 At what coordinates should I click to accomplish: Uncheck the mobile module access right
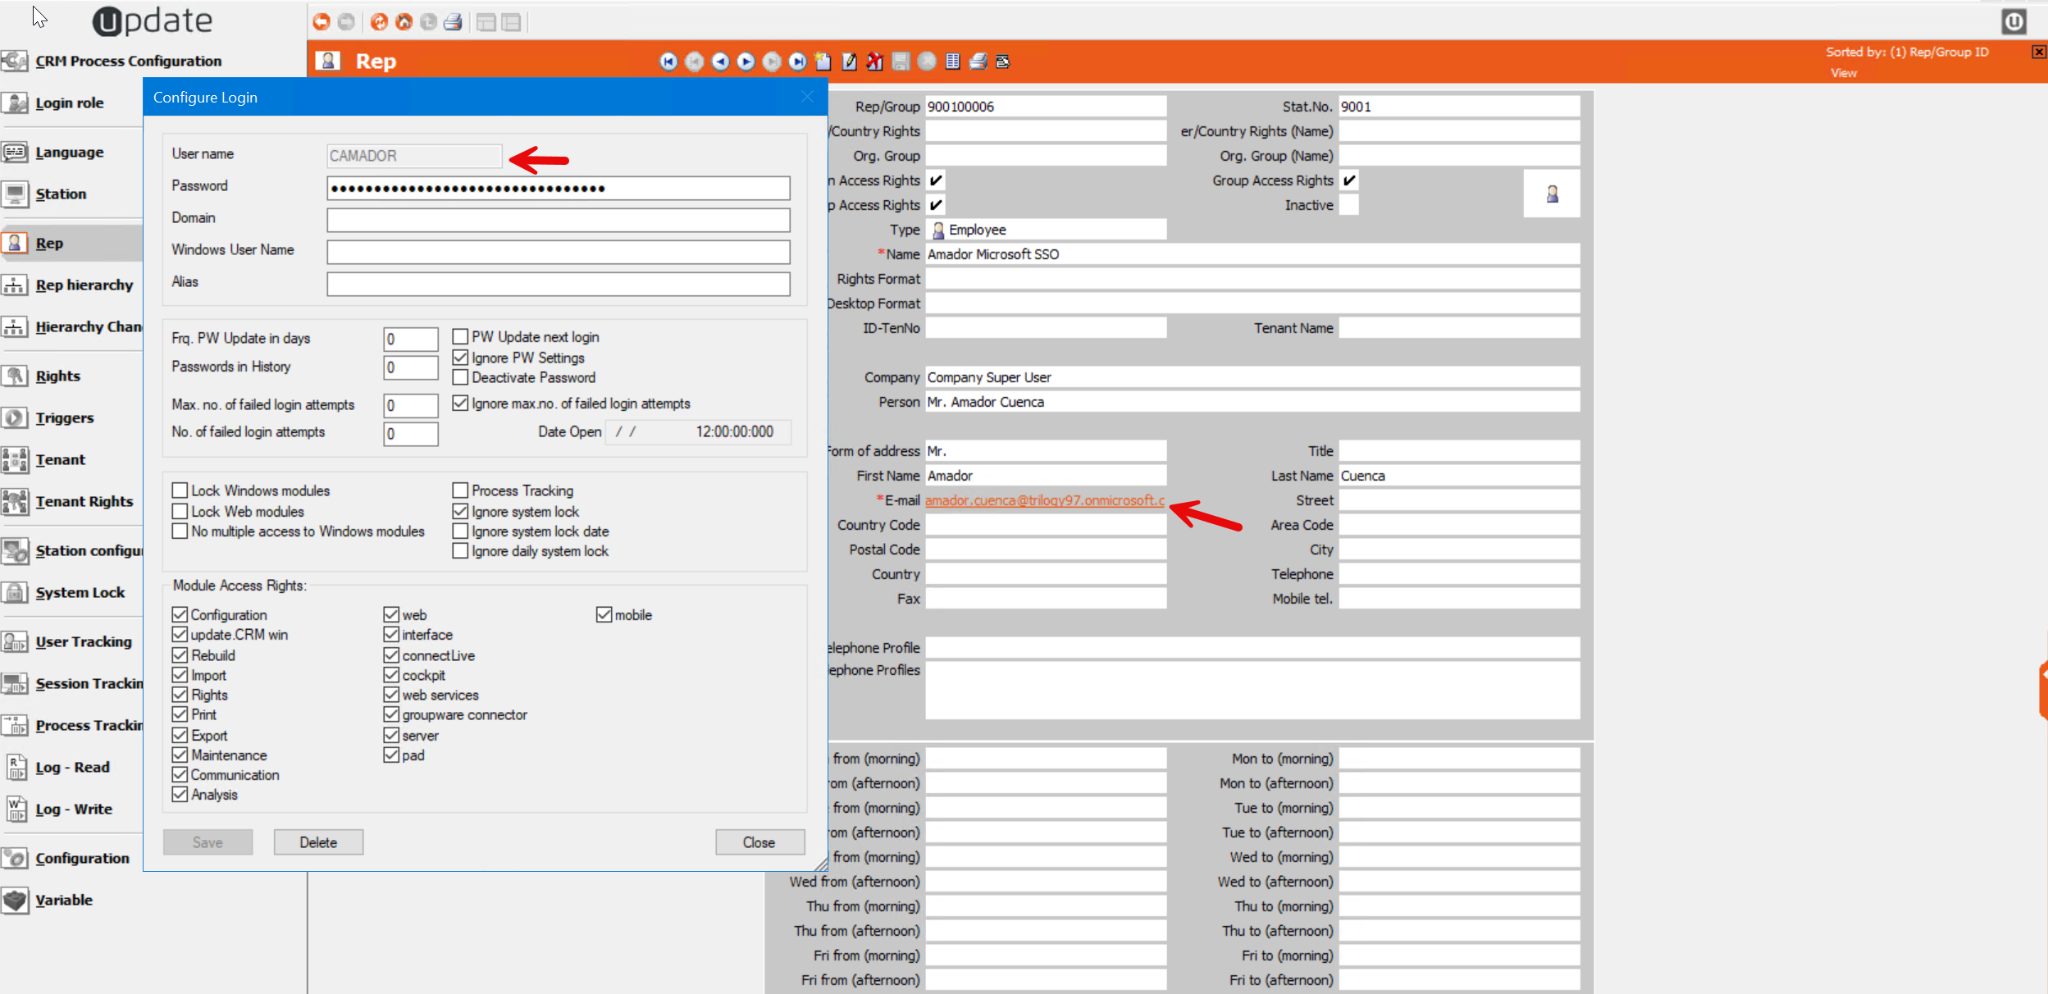604,615
